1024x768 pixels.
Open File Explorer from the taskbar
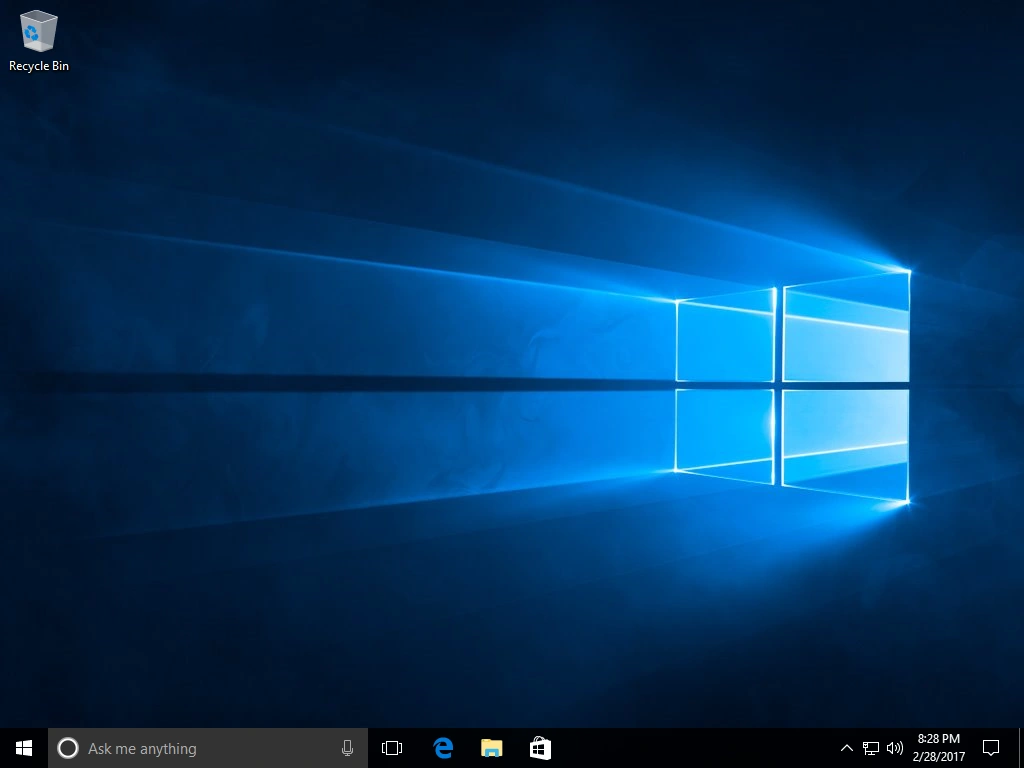(491, 747)
